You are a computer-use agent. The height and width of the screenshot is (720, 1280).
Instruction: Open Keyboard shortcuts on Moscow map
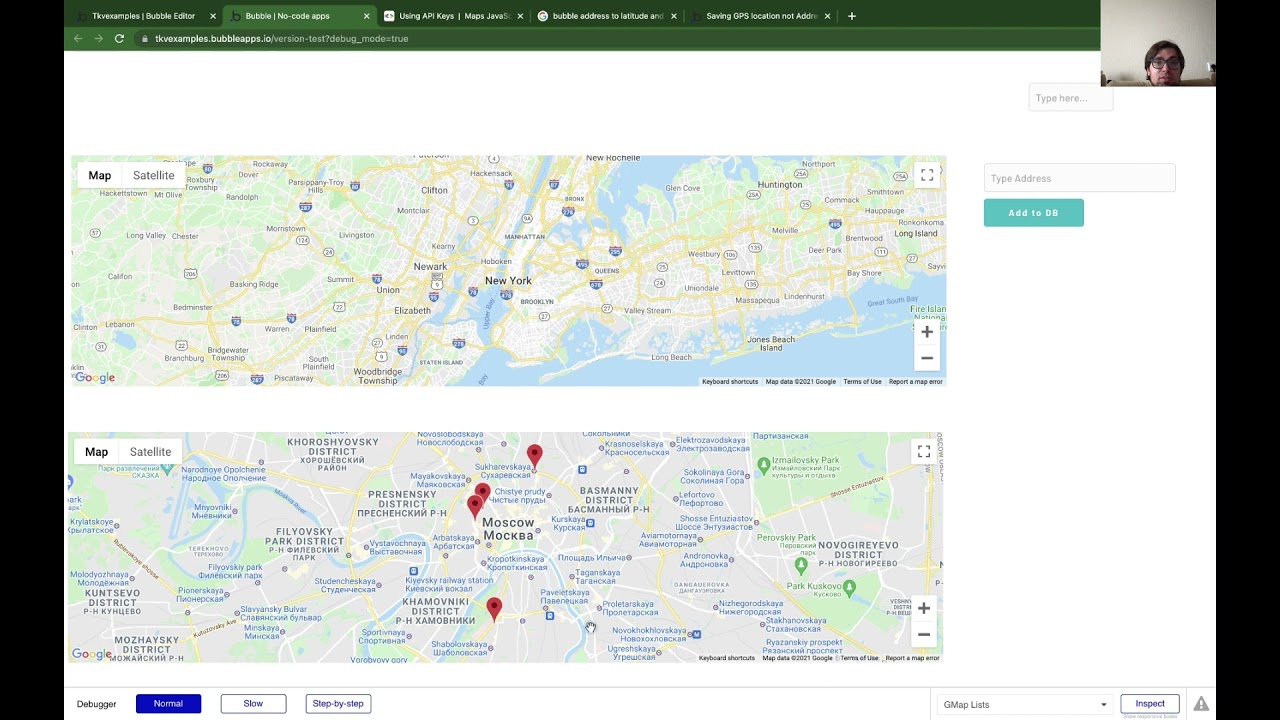point(727,658)
